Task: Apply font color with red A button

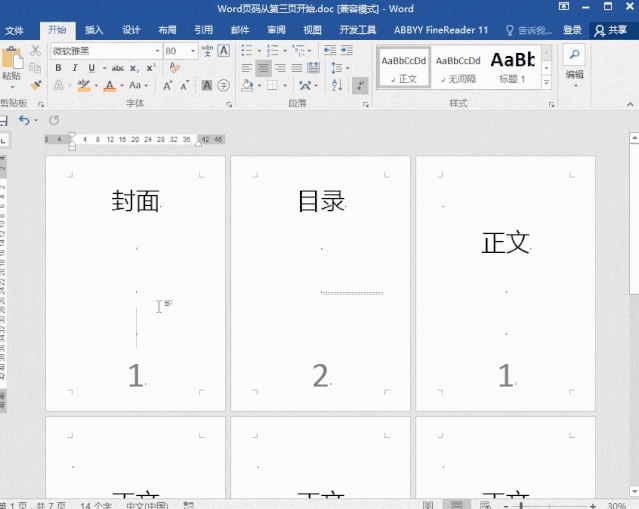Action: point(110,86)
